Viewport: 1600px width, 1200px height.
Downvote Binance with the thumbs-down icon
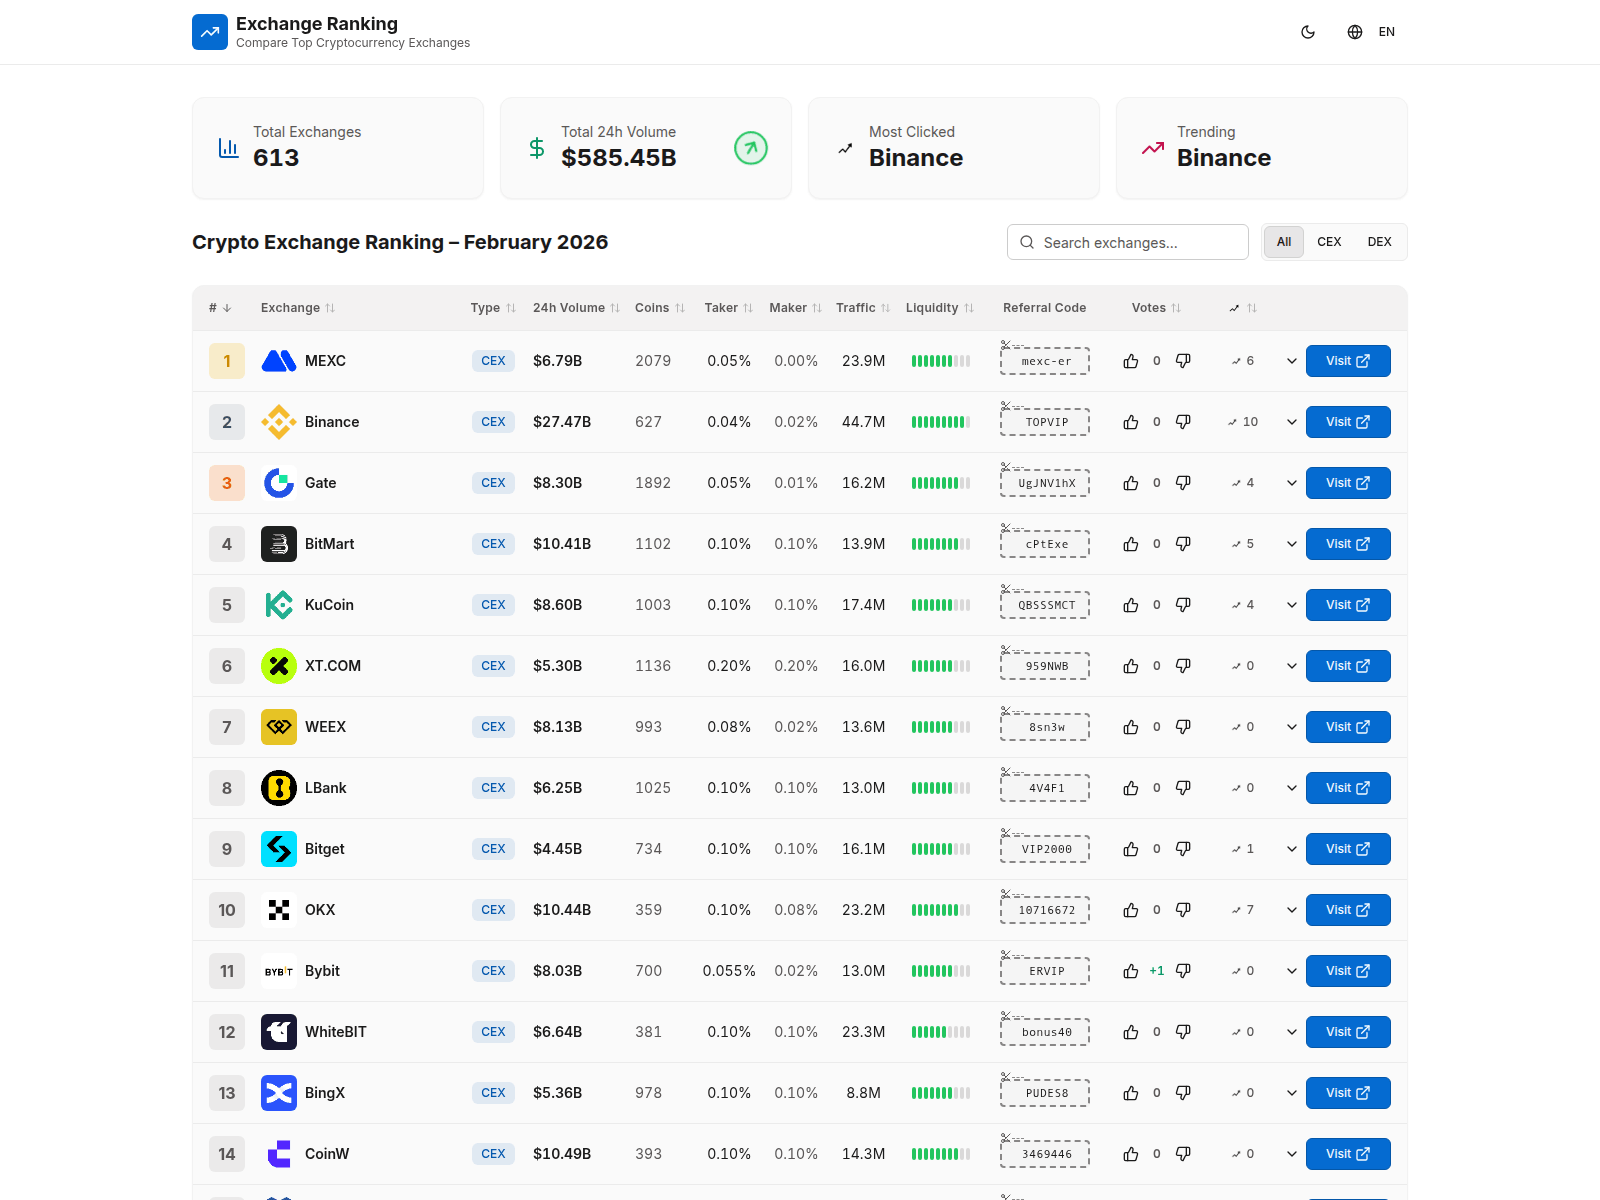(x=1183, y=422)
